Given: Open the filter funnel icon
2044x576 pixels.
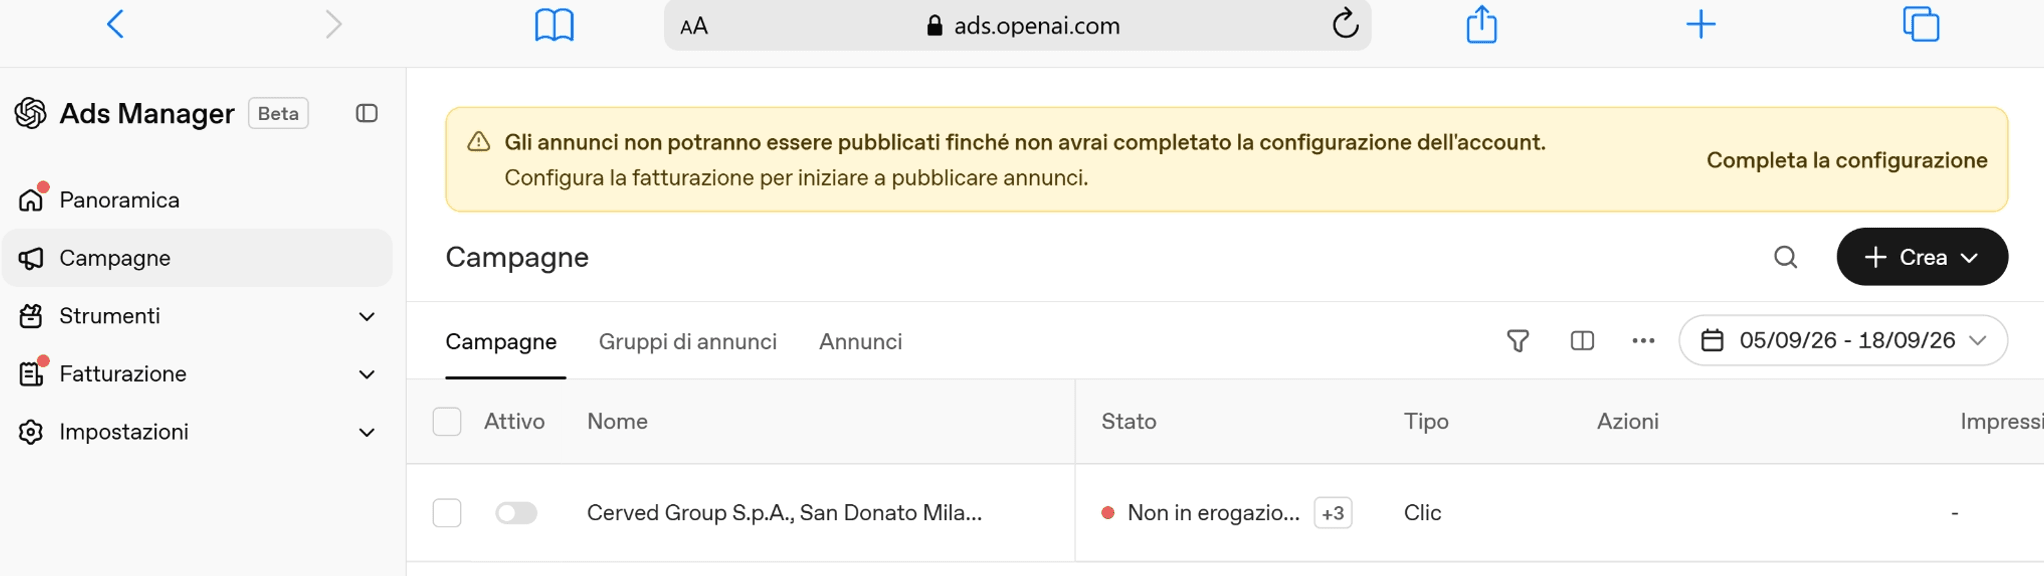Looking at the screenshot, I should pyautogui.click(x=1517, y=341).
